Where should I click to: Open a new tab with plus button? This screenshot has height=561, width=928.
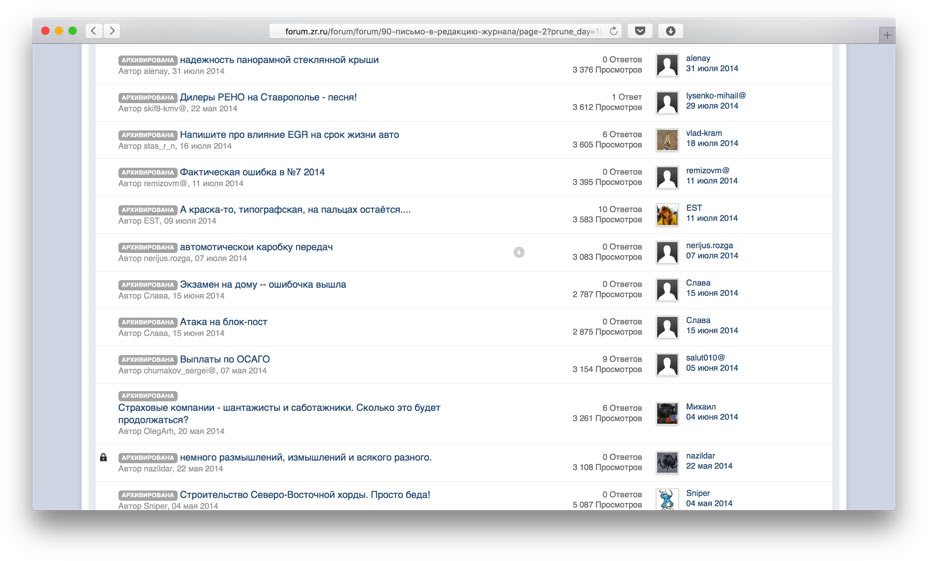[886, 35]
